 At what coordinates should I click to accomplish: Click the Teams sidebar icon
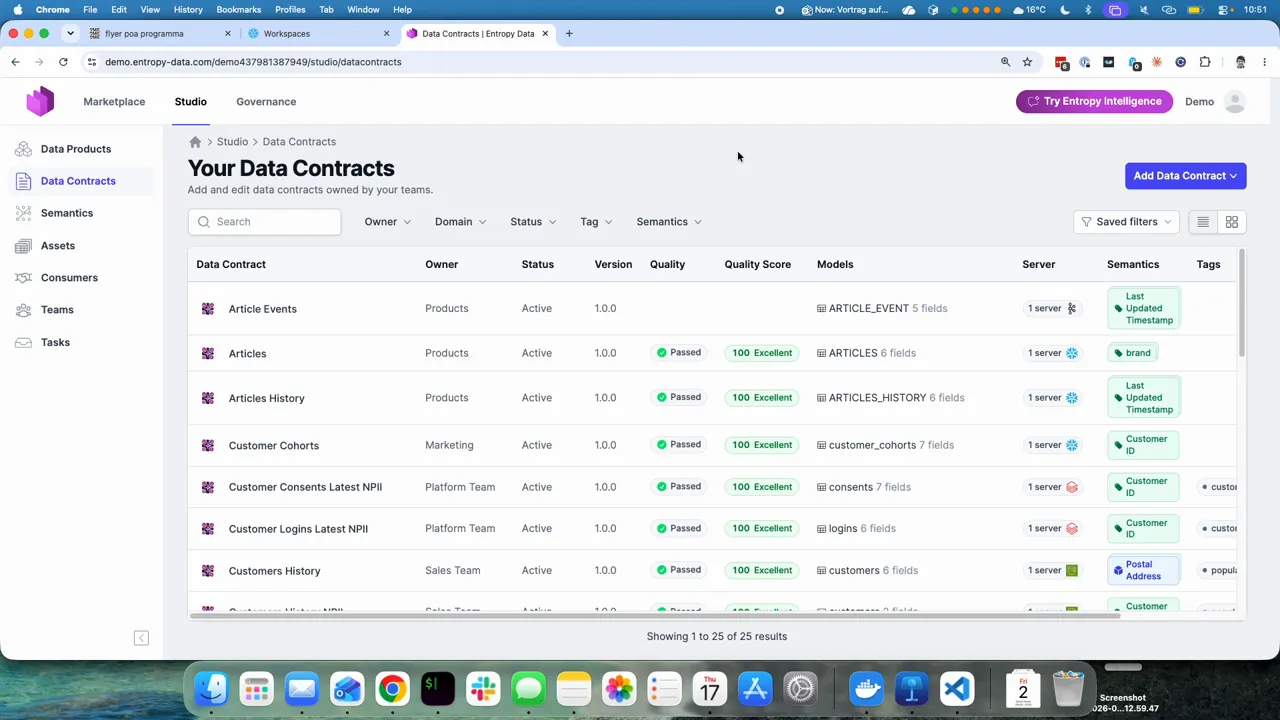click(24, 309)
